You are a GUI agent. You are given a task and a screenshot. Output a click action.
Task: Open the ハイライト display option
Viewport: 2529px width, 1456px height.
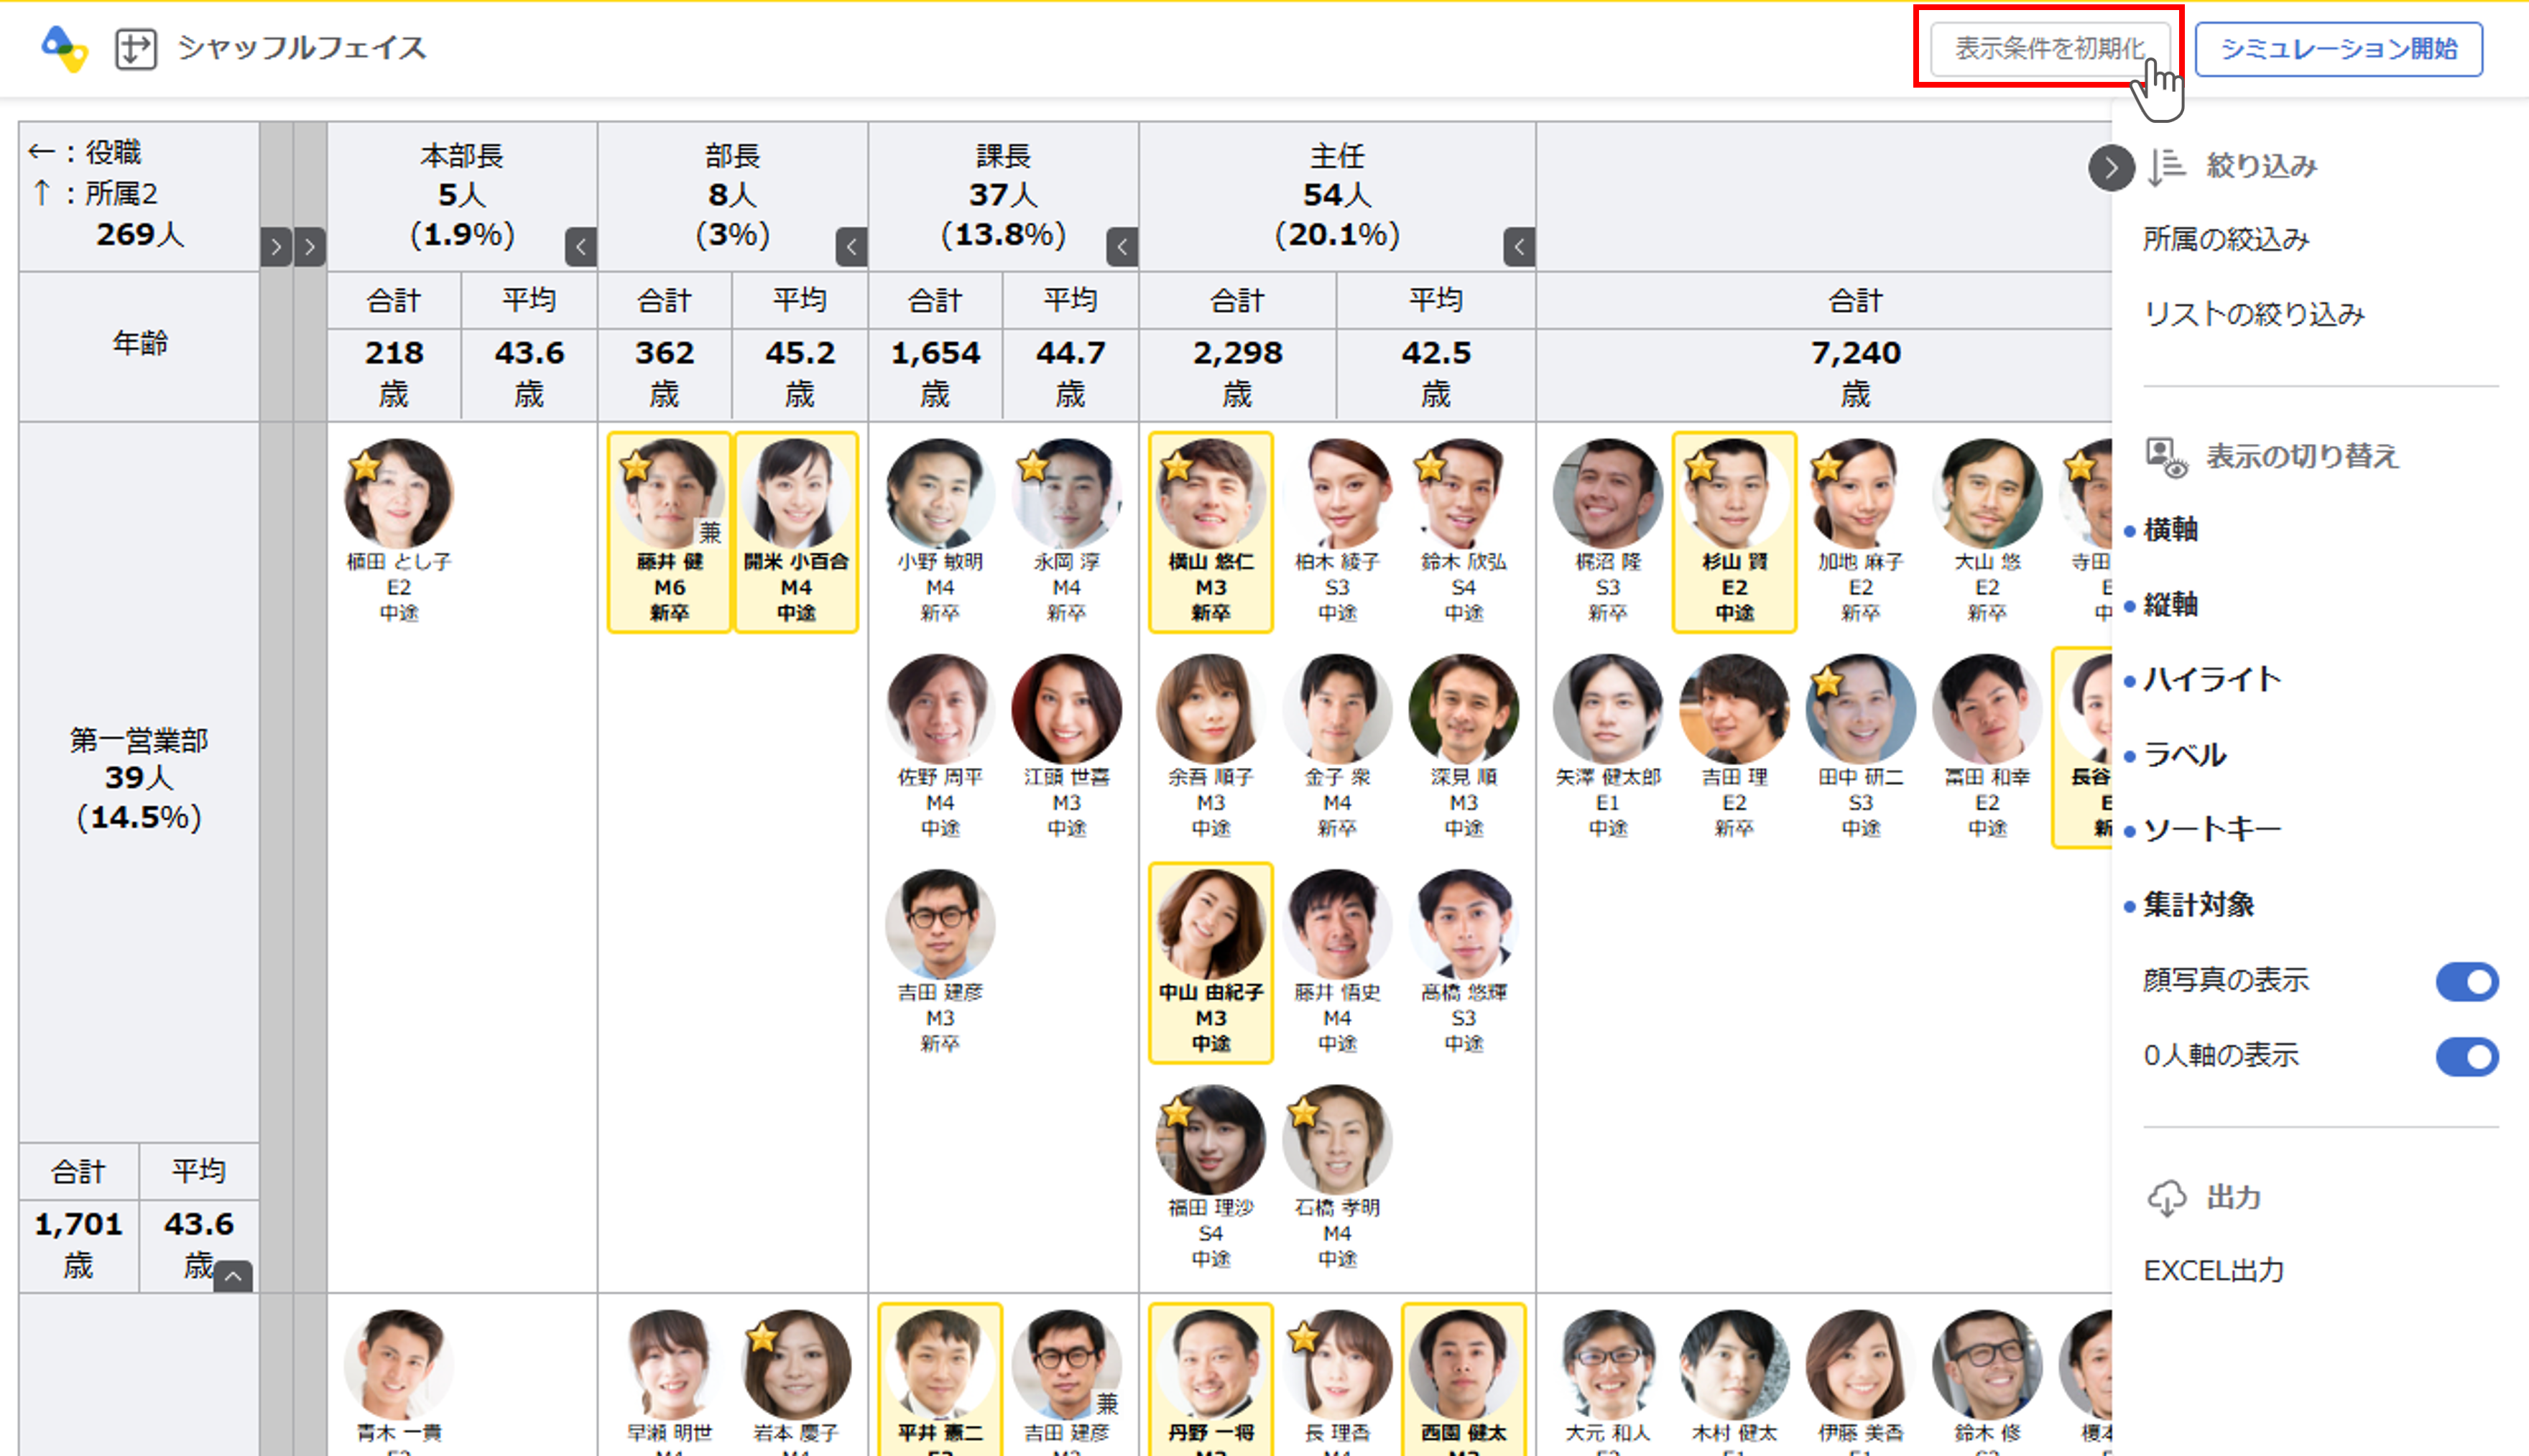(x=2212, y=680)
